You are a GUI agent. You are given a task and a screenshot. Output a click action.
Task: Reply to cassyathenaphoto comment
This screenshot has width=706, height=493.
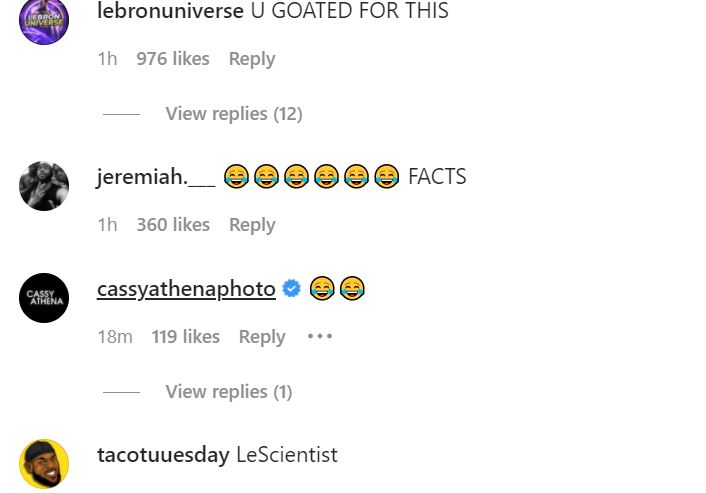(x=262, y=337)
